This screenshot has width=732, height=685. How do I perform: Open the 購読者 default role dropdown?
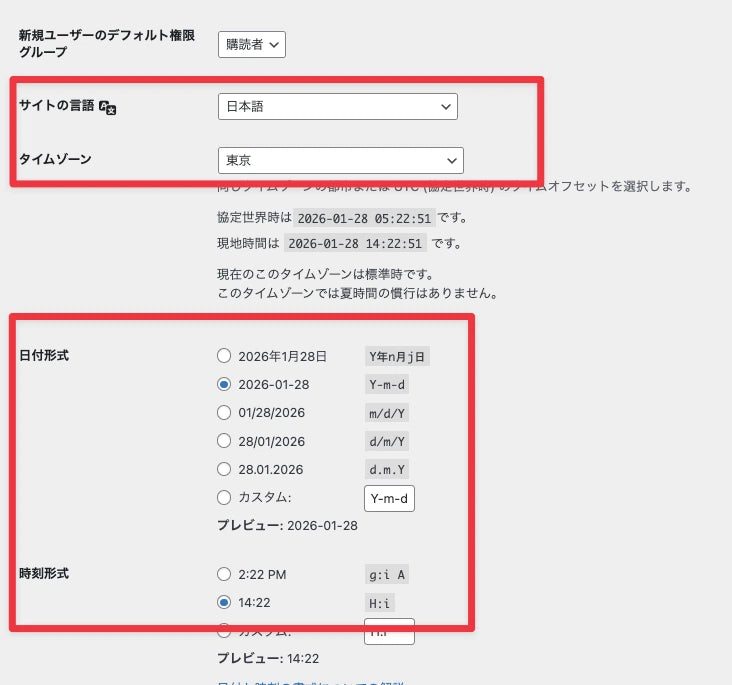[x=252, y=44]
